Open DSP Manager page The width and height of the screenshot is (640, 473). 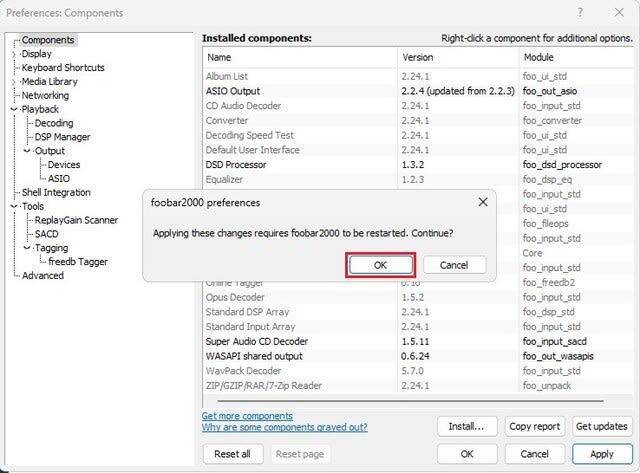point(62,137)
